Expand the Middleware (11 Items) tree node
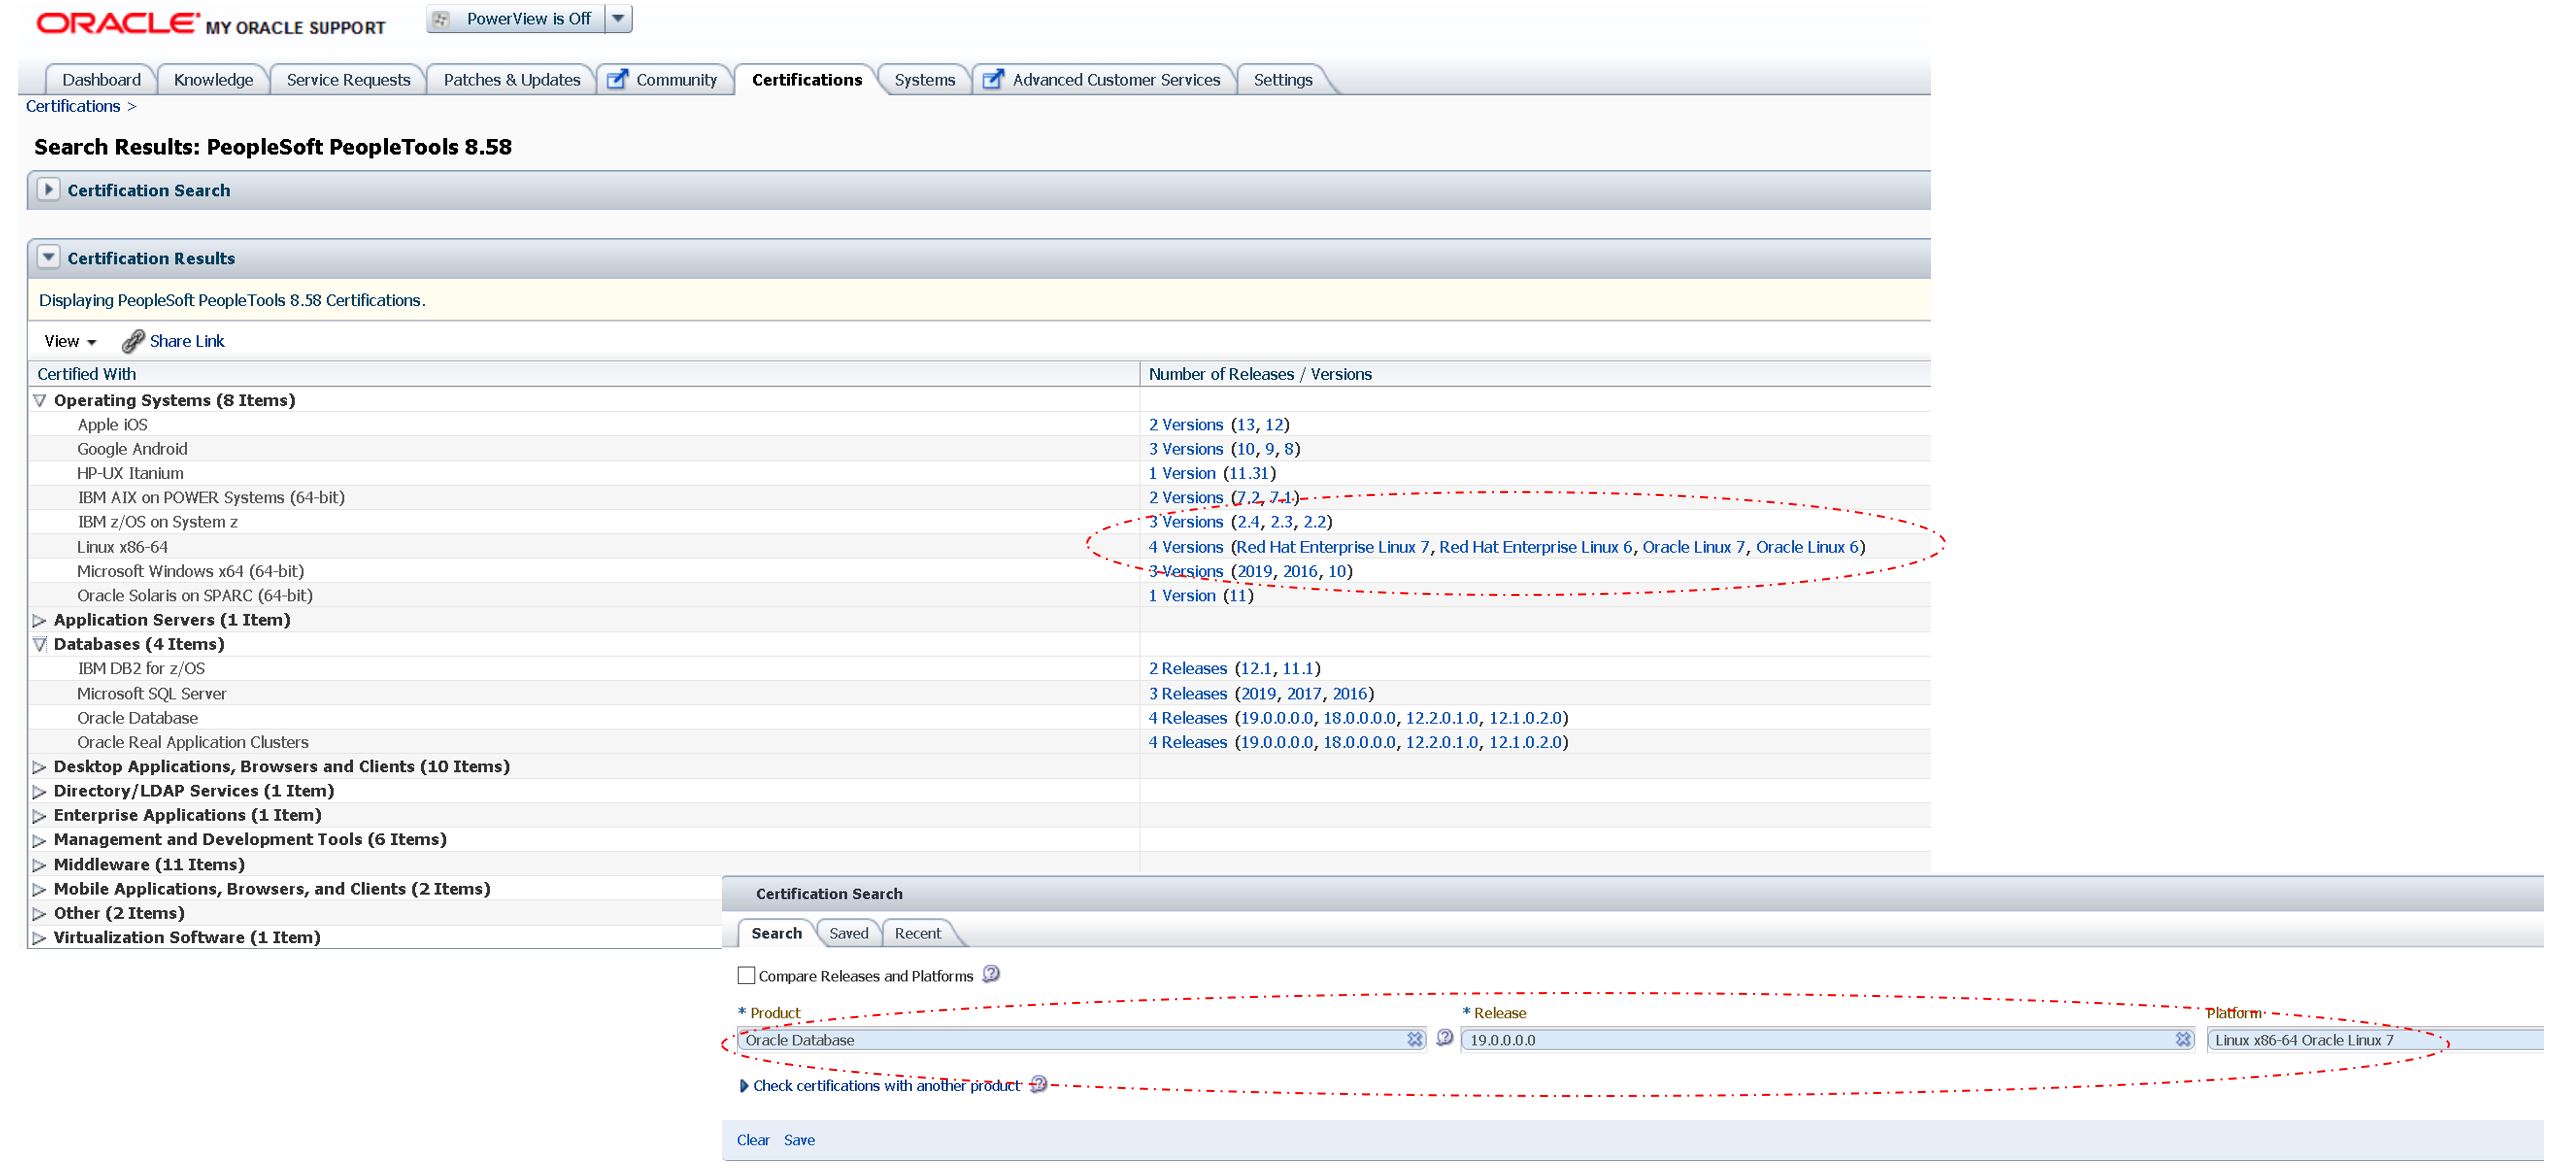 tap(40, 865)
